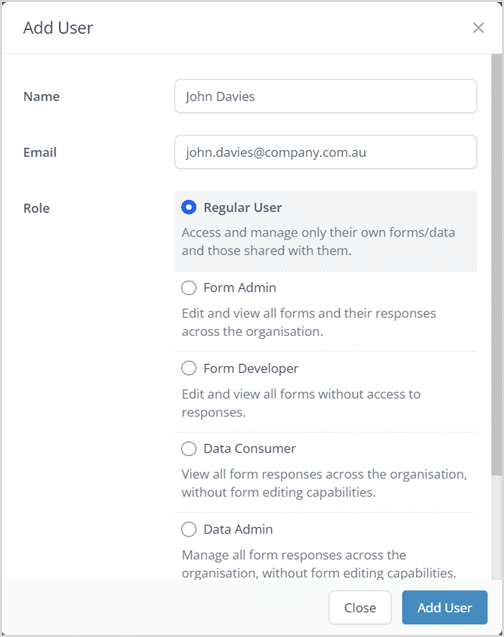
Task: Click the Form Admin description about editing forms
Action: [309, 323]
